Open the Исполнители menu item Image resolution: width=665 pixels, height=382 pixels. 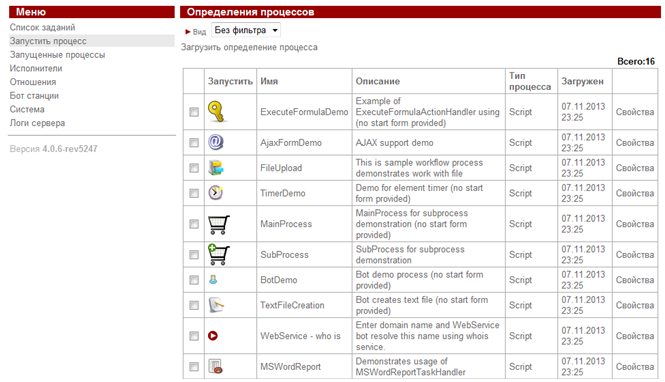coord(36,68)
